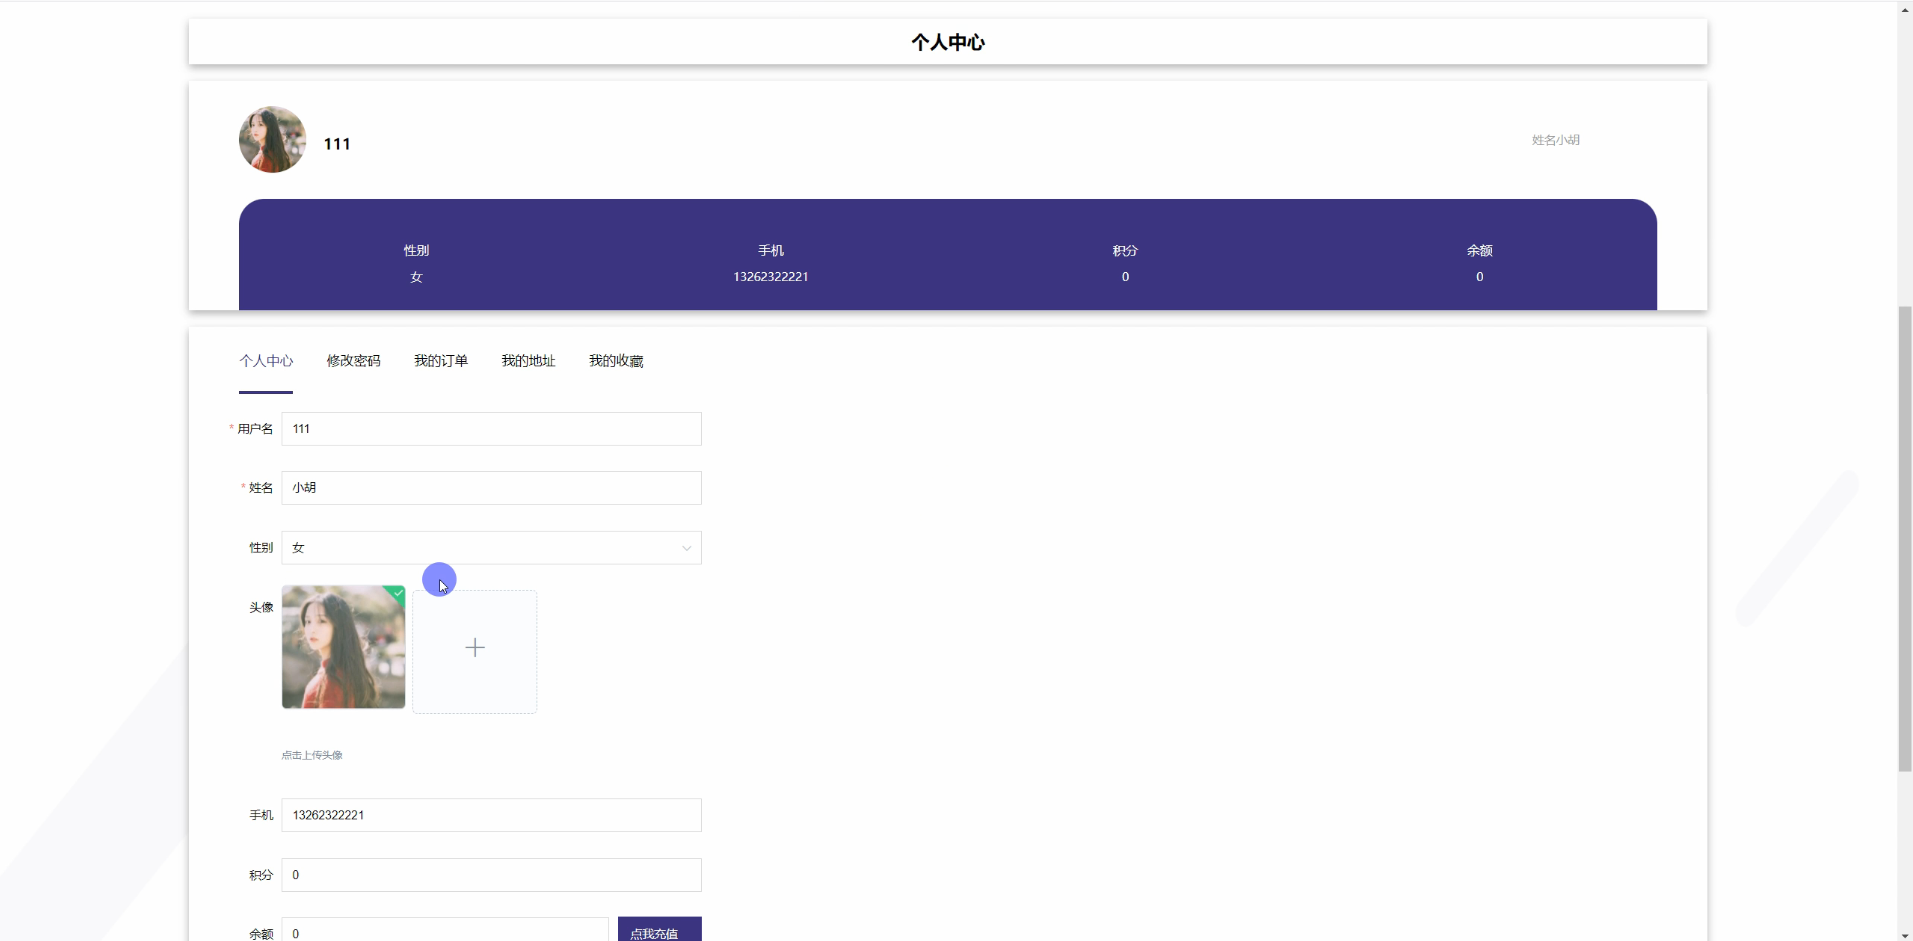Viewport: 1913px width, 941px height.
Task: Click the uploaded avatar thumbnail in form
Action: click(x=343, y=647)
